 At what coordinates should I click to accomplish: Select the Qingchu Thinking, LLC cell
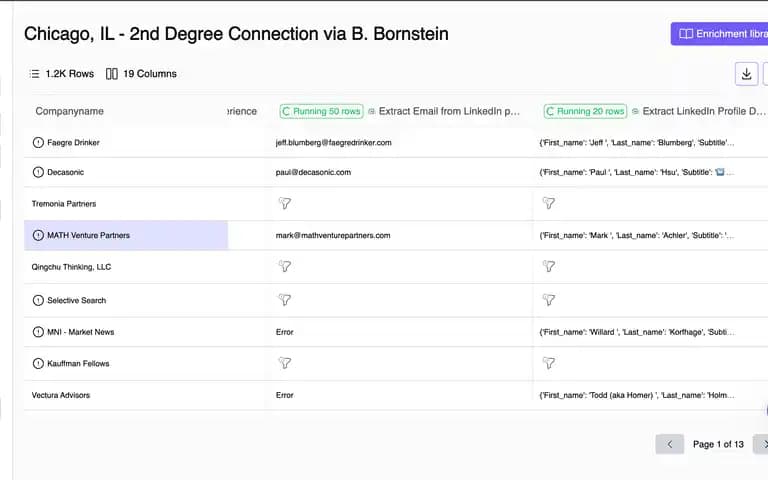pyautogui.click(x=126, y=267)
